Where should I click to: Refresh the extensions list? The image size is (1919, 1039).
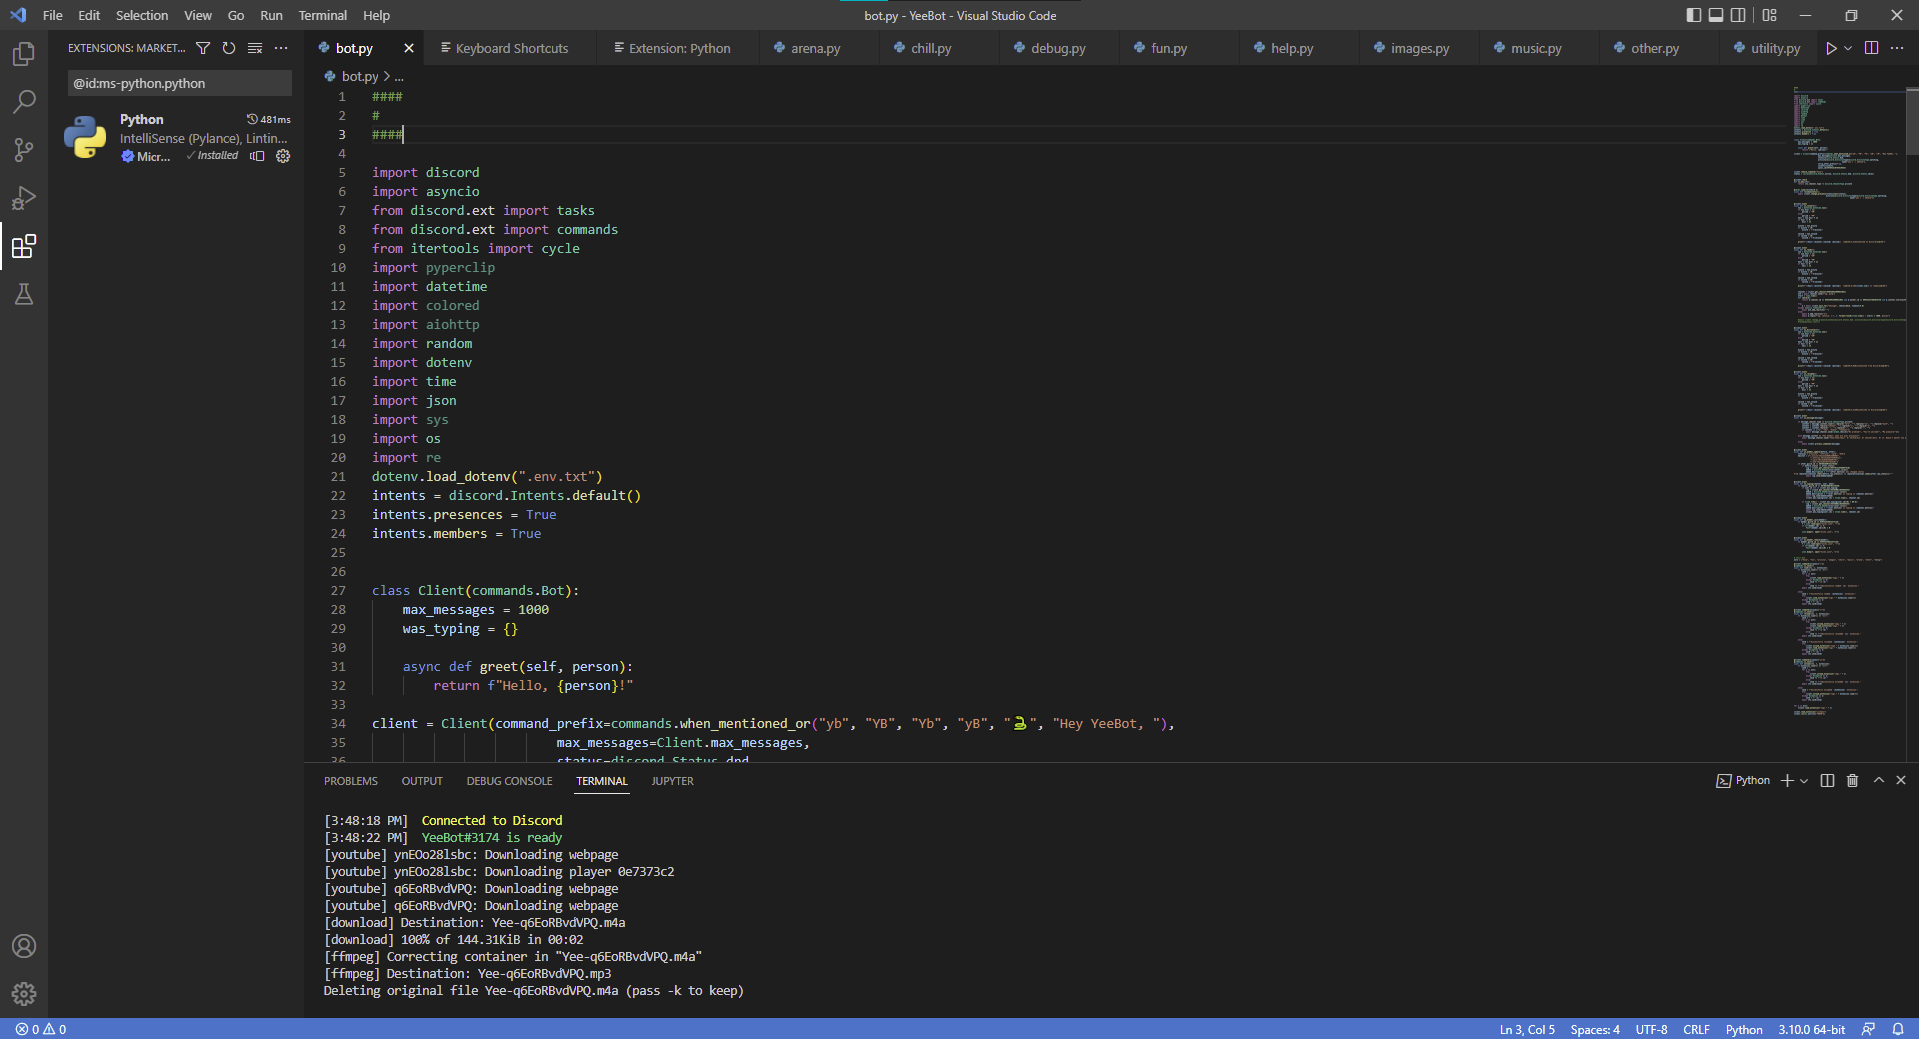tap(229, 48)
